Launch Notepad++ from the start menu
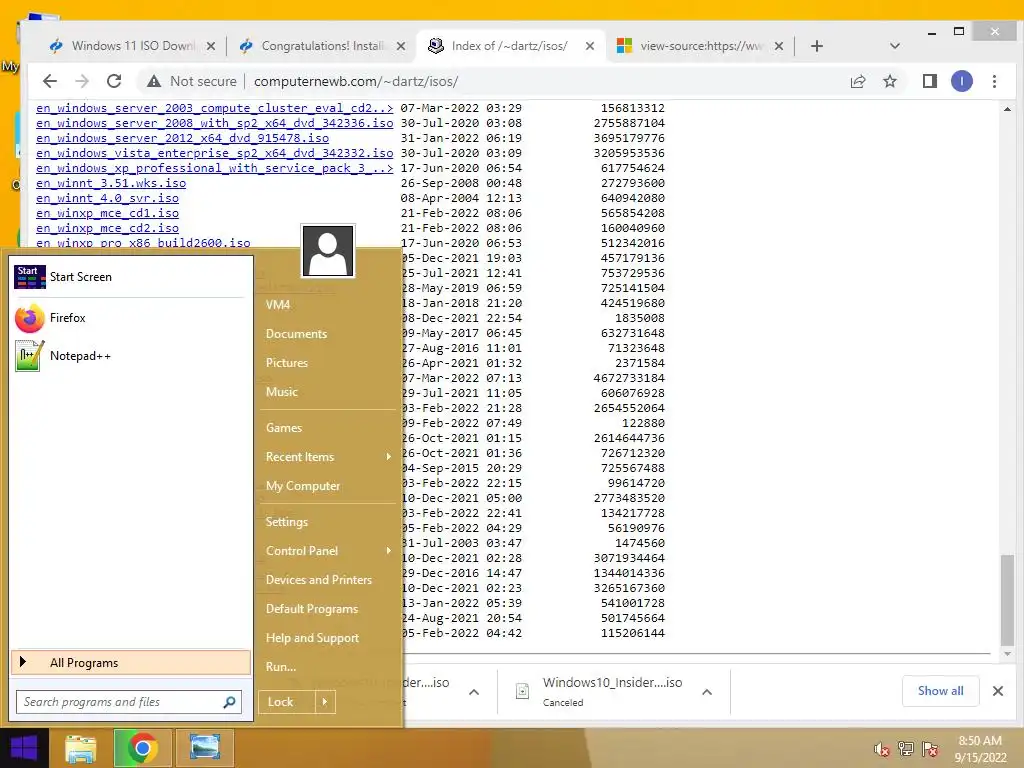The height and width of the screenshot is (768, 1024). (131, 356)
